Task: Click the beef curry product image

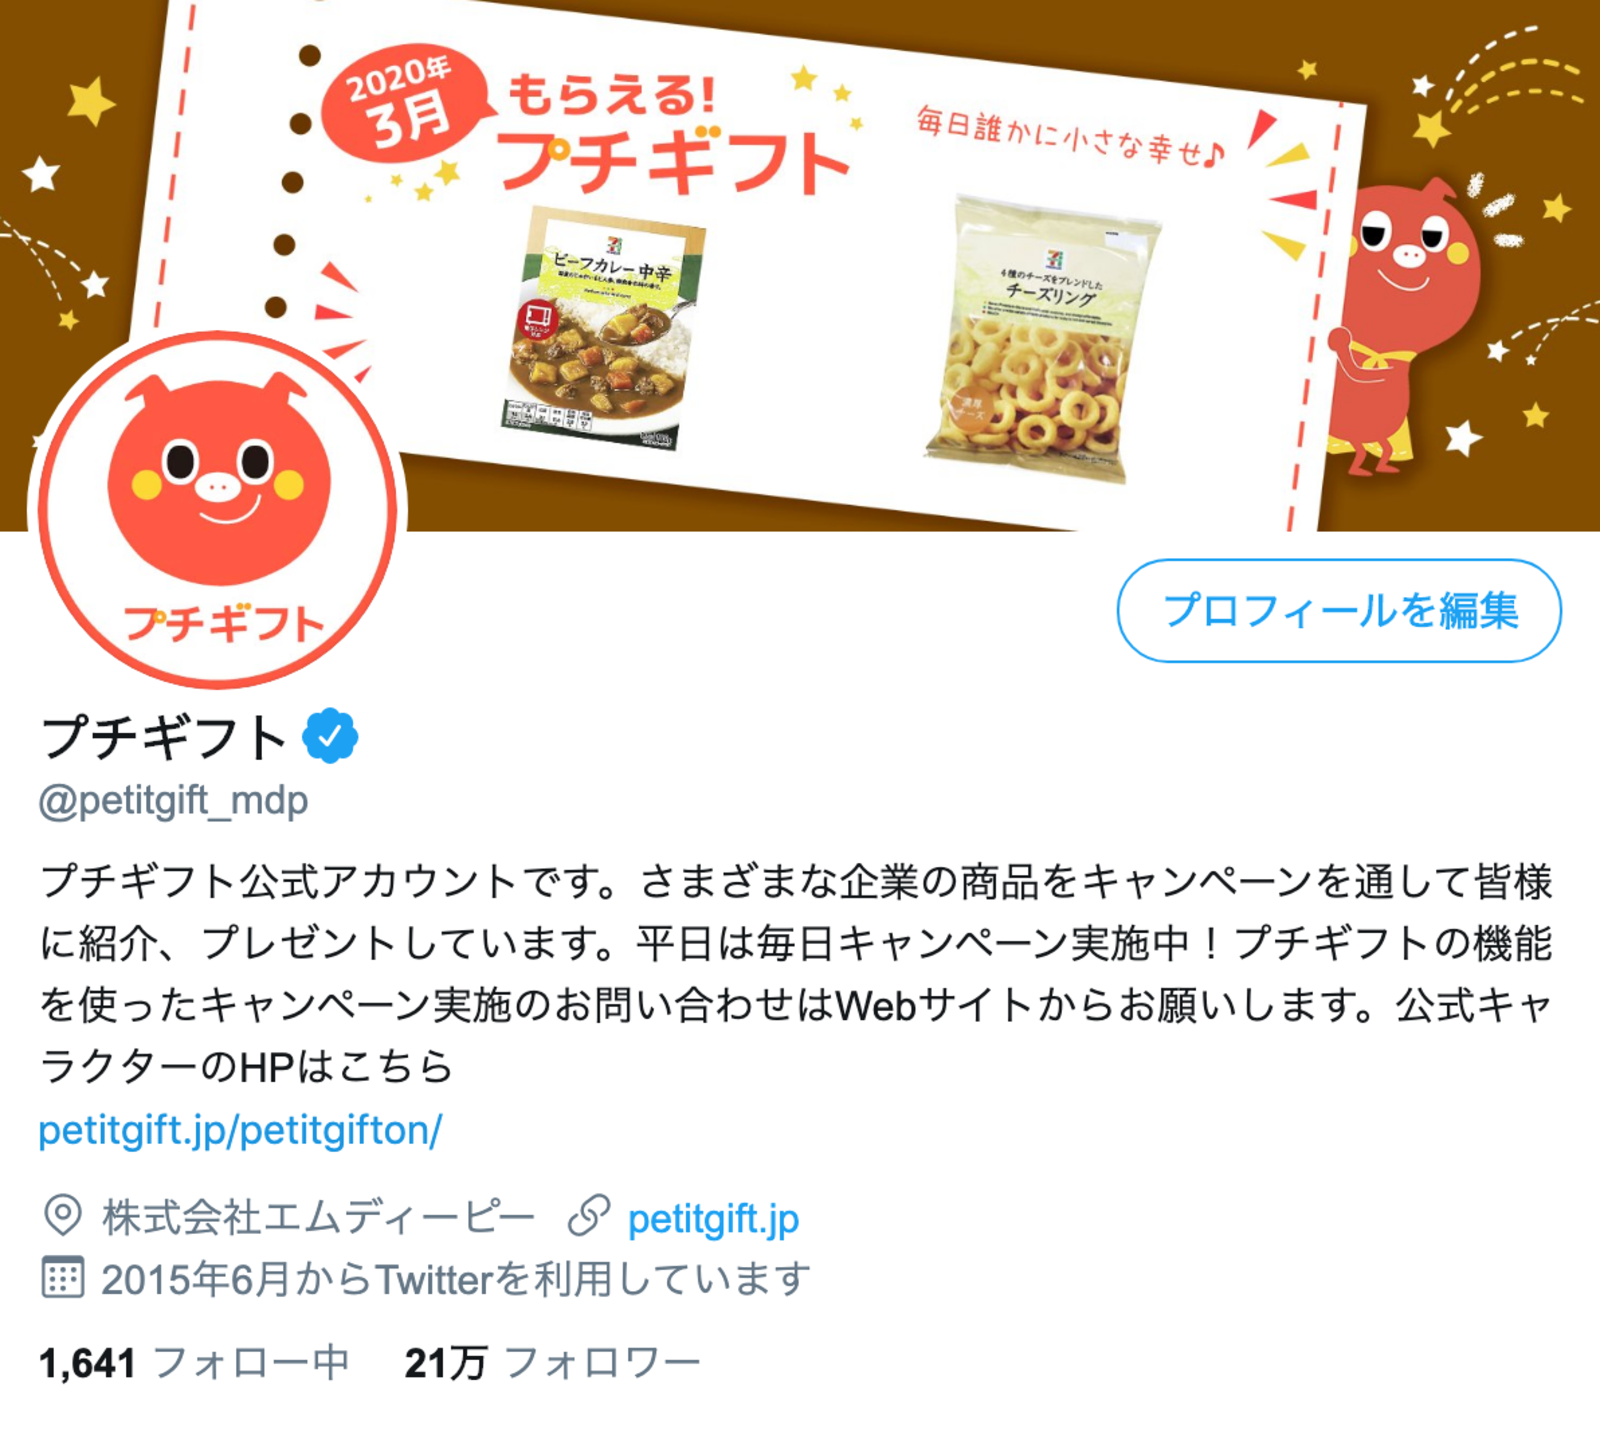Action: [x=602, y=329]
